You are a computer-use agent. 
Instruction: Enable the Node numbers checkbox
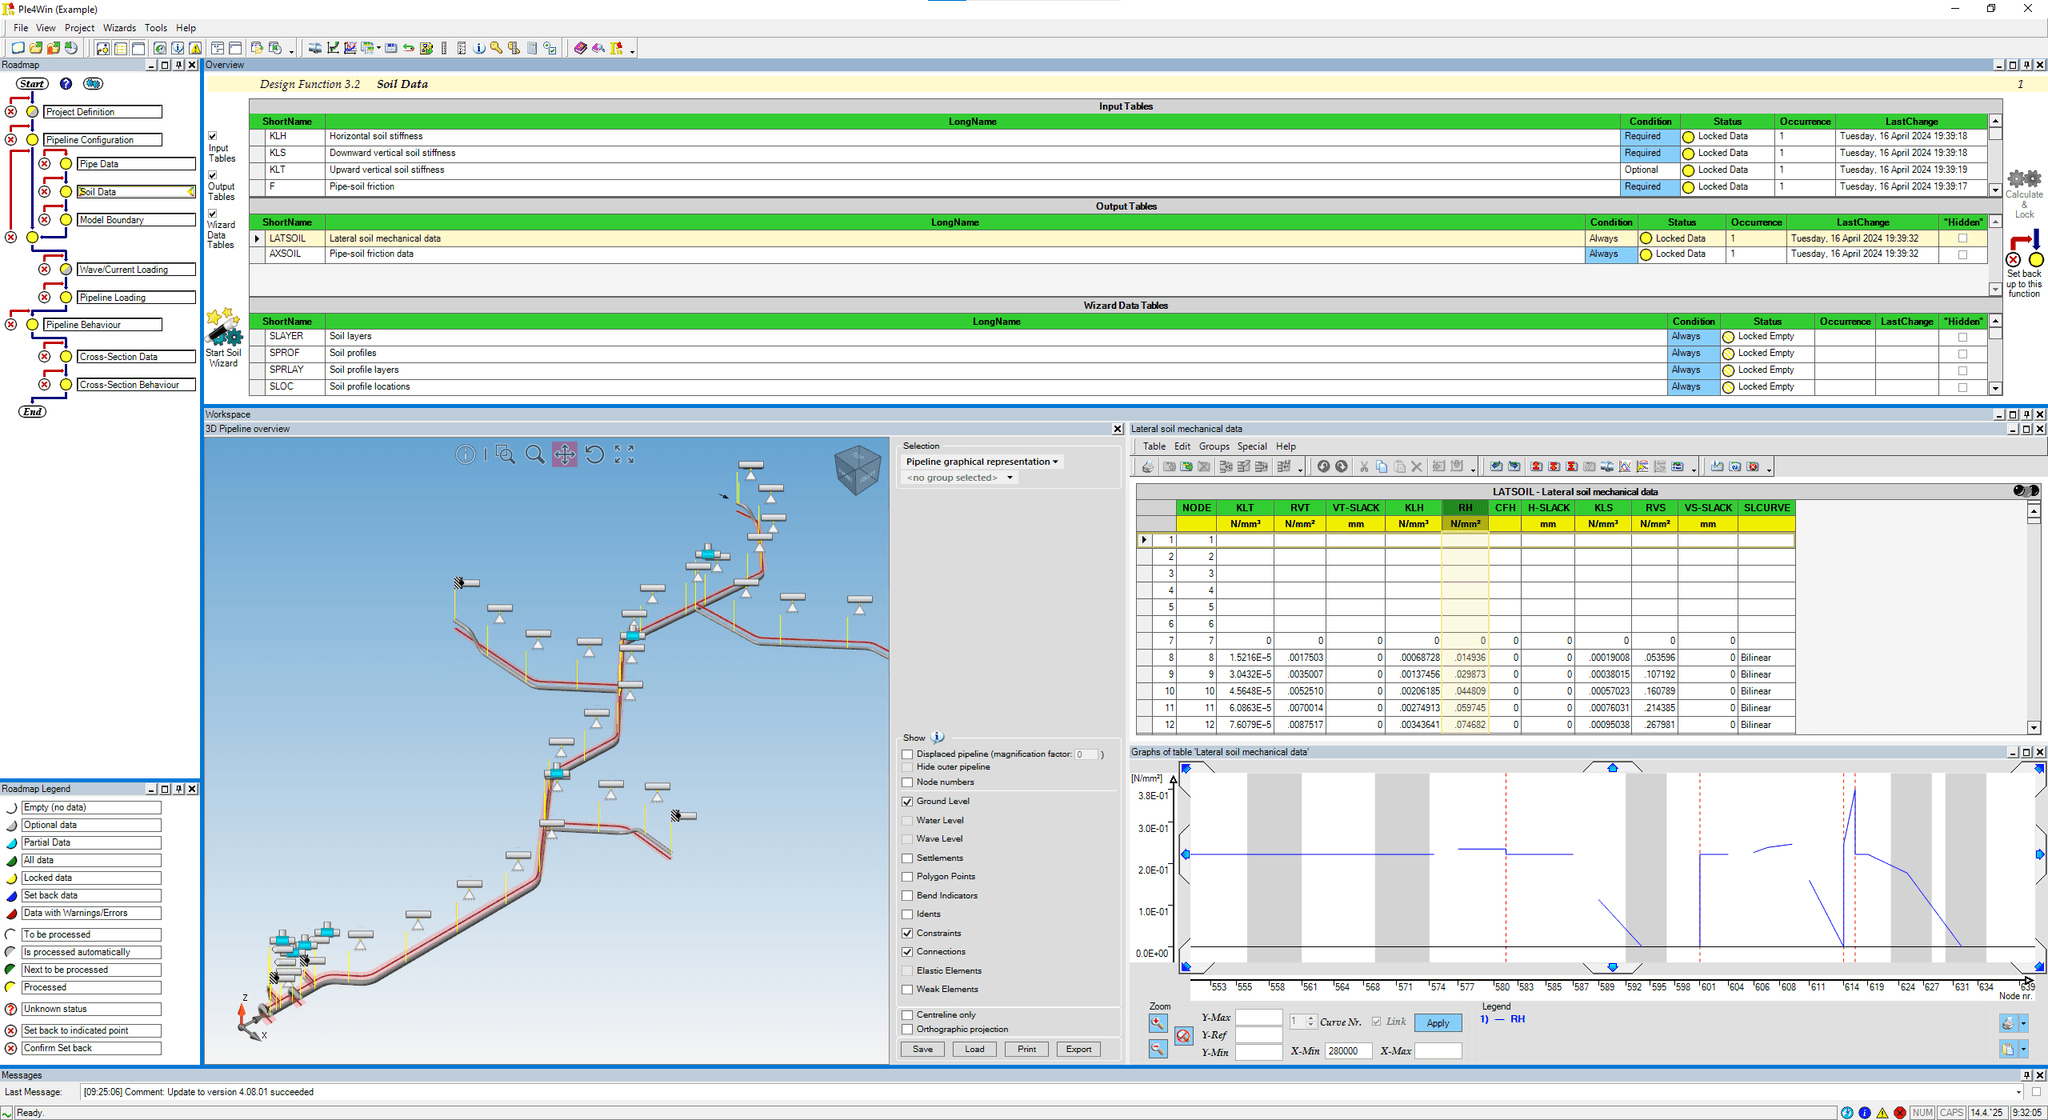[x=908, y=782]
